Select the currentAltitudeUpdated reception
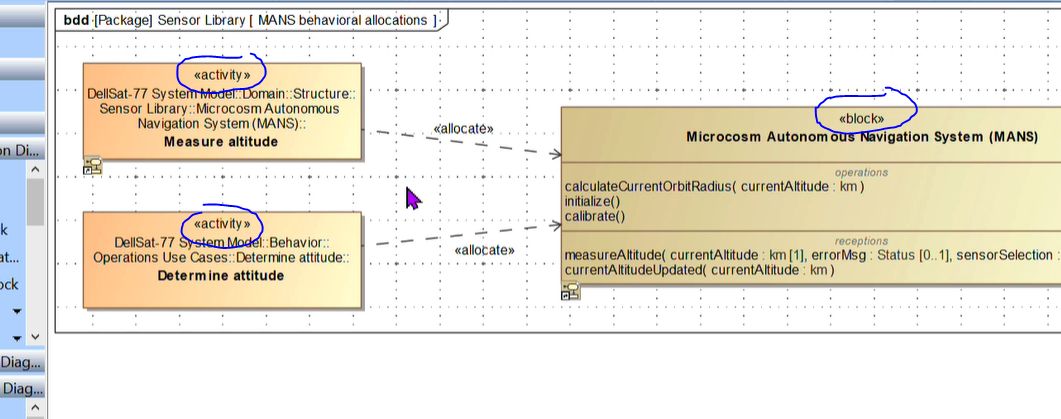The image size is (1061, 419). [x=700, y=270]
